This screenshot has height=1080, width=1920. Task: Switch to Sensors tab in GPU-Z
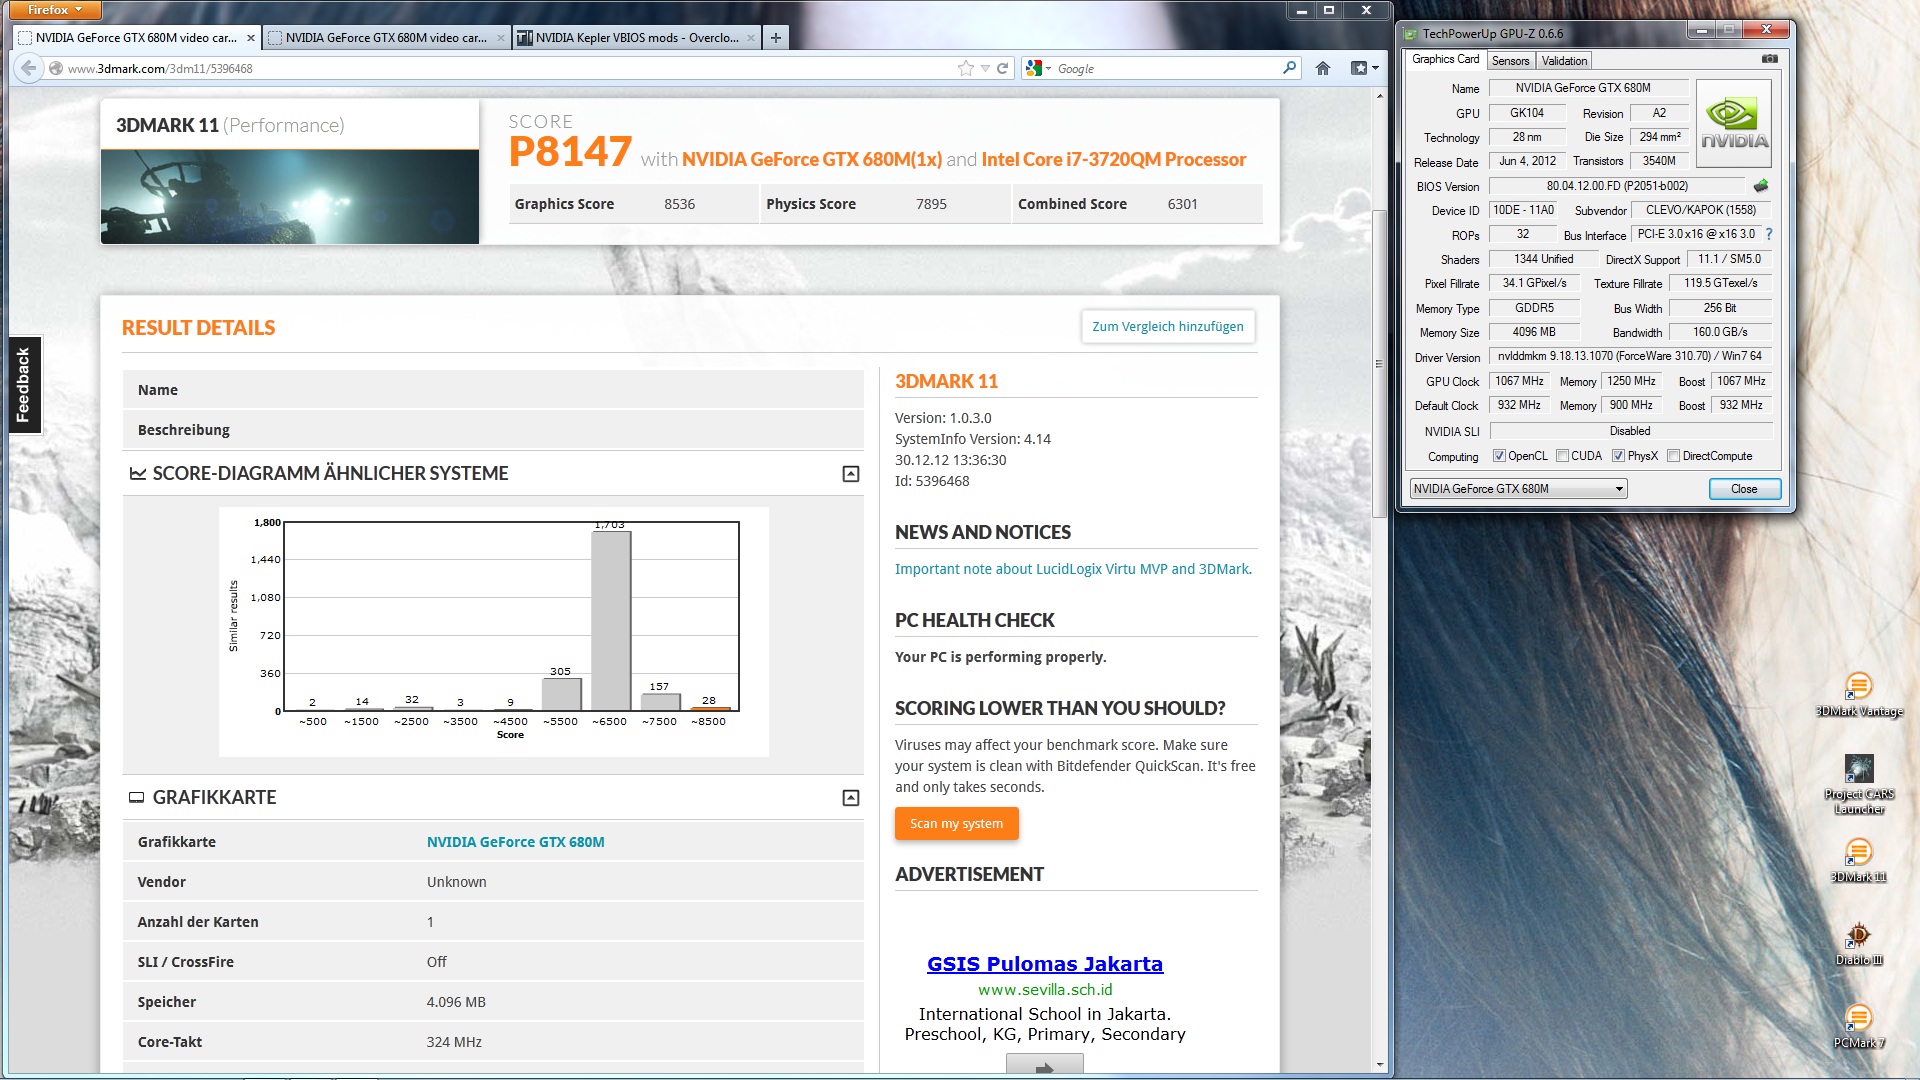(1510, 61)
